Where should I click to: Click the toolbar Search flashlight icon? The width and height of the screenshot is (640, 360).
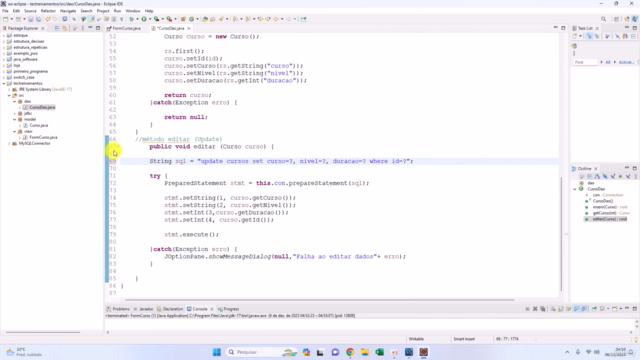click(x=221, y=19)
